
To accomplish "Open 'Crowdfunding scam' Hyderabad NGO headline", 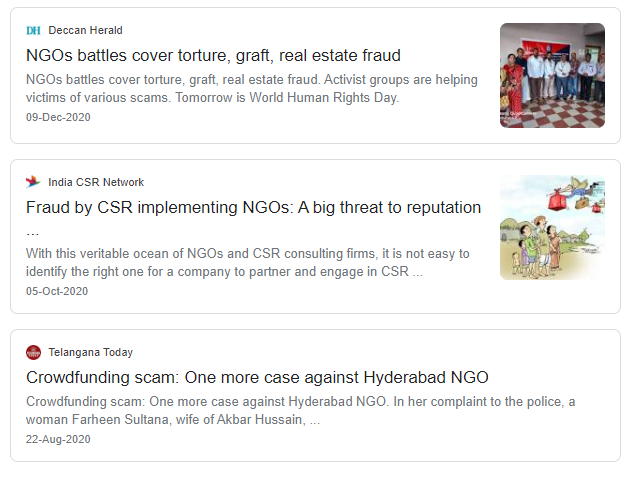I will [x=257, y=378].
